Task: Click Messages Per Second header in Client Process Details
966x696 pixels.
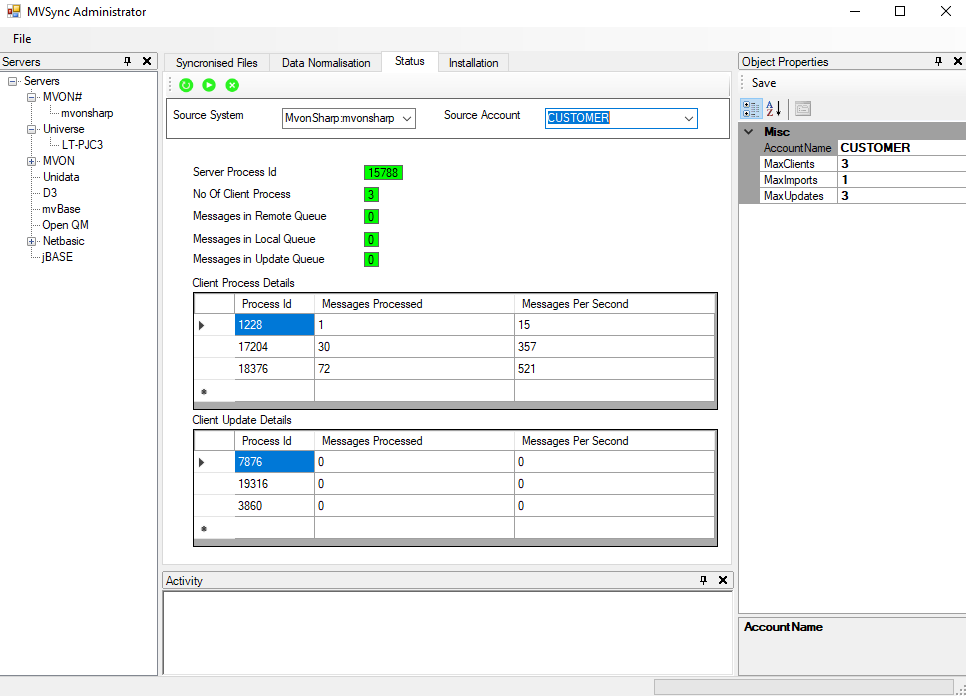Action: point(614,304)
